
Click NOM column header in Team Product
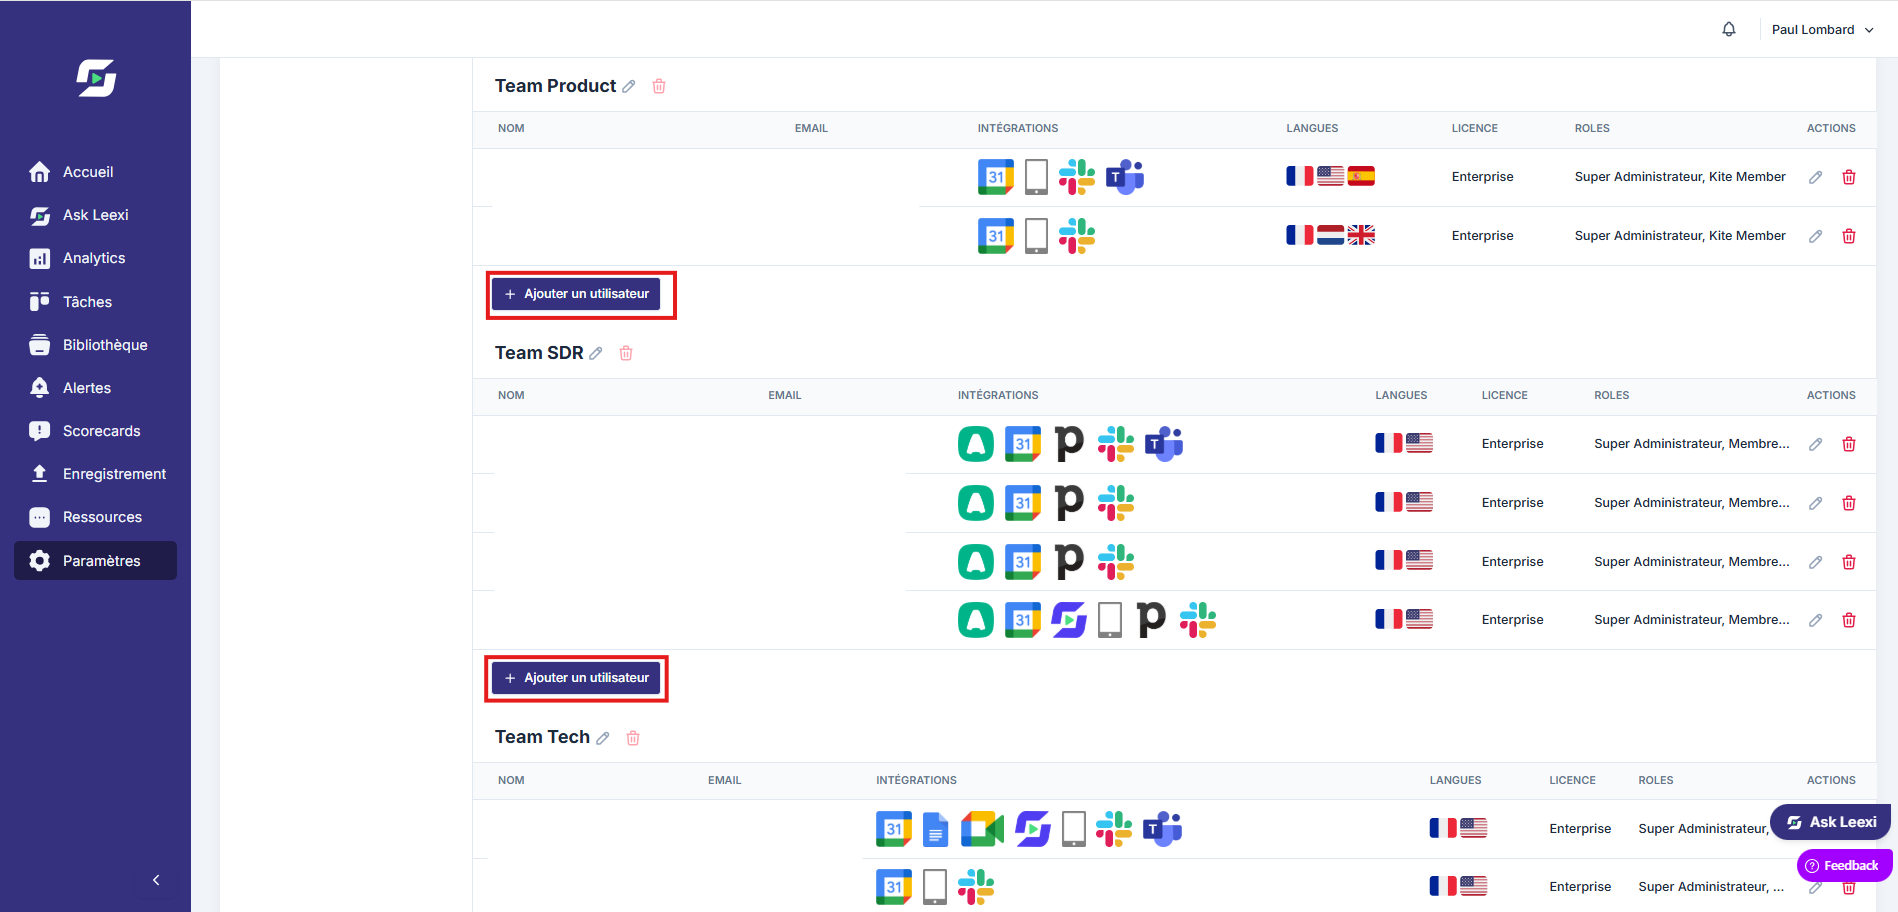511,129
